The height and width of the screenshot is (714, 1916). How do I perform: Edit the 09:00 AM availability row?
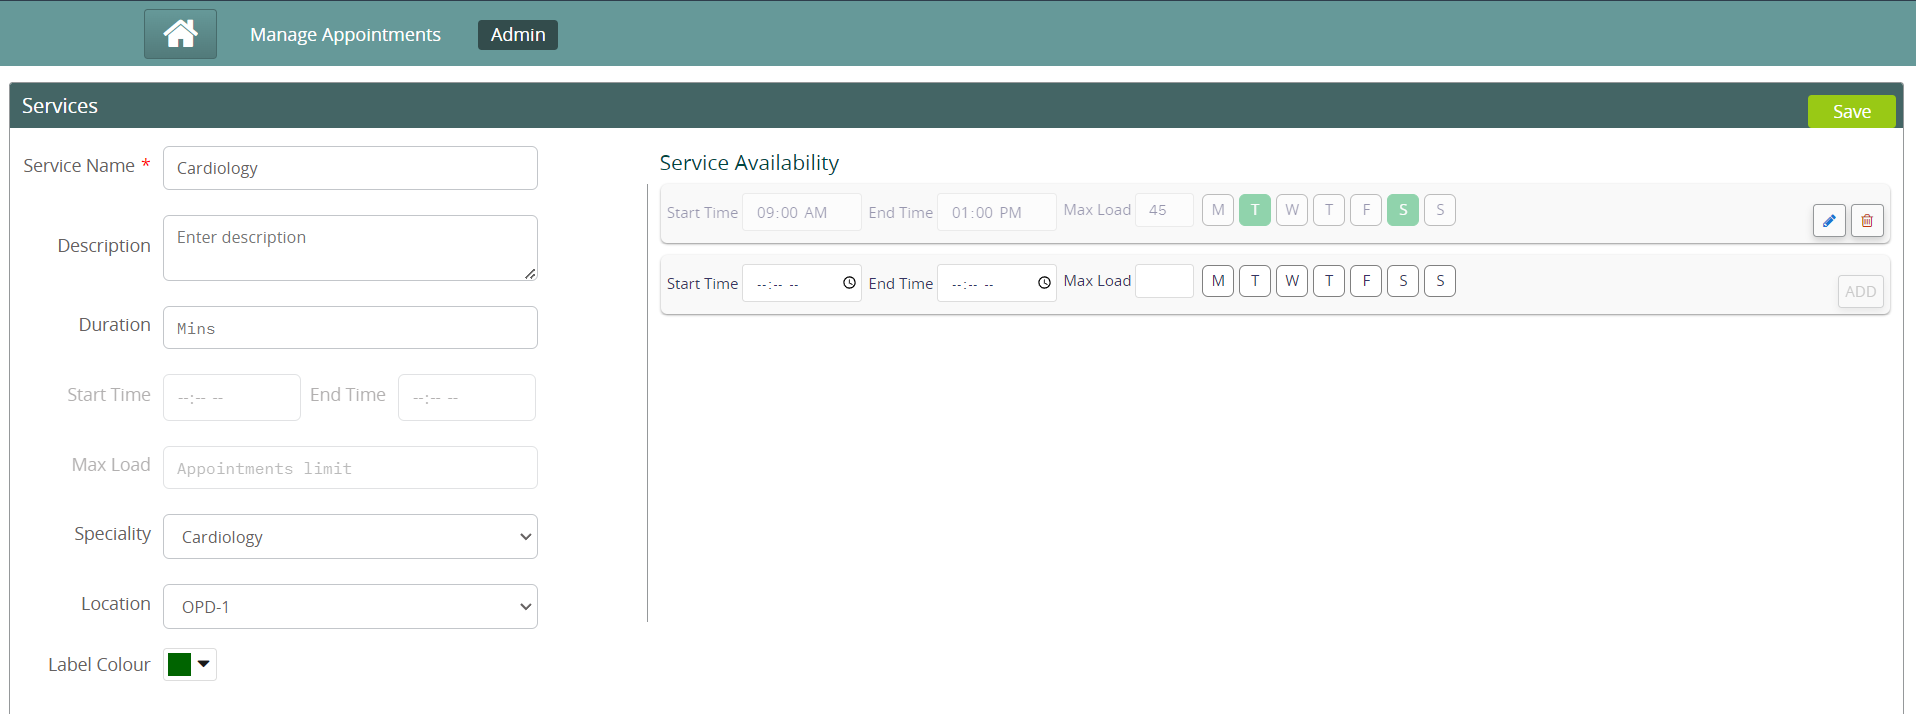click(1829, 221)
